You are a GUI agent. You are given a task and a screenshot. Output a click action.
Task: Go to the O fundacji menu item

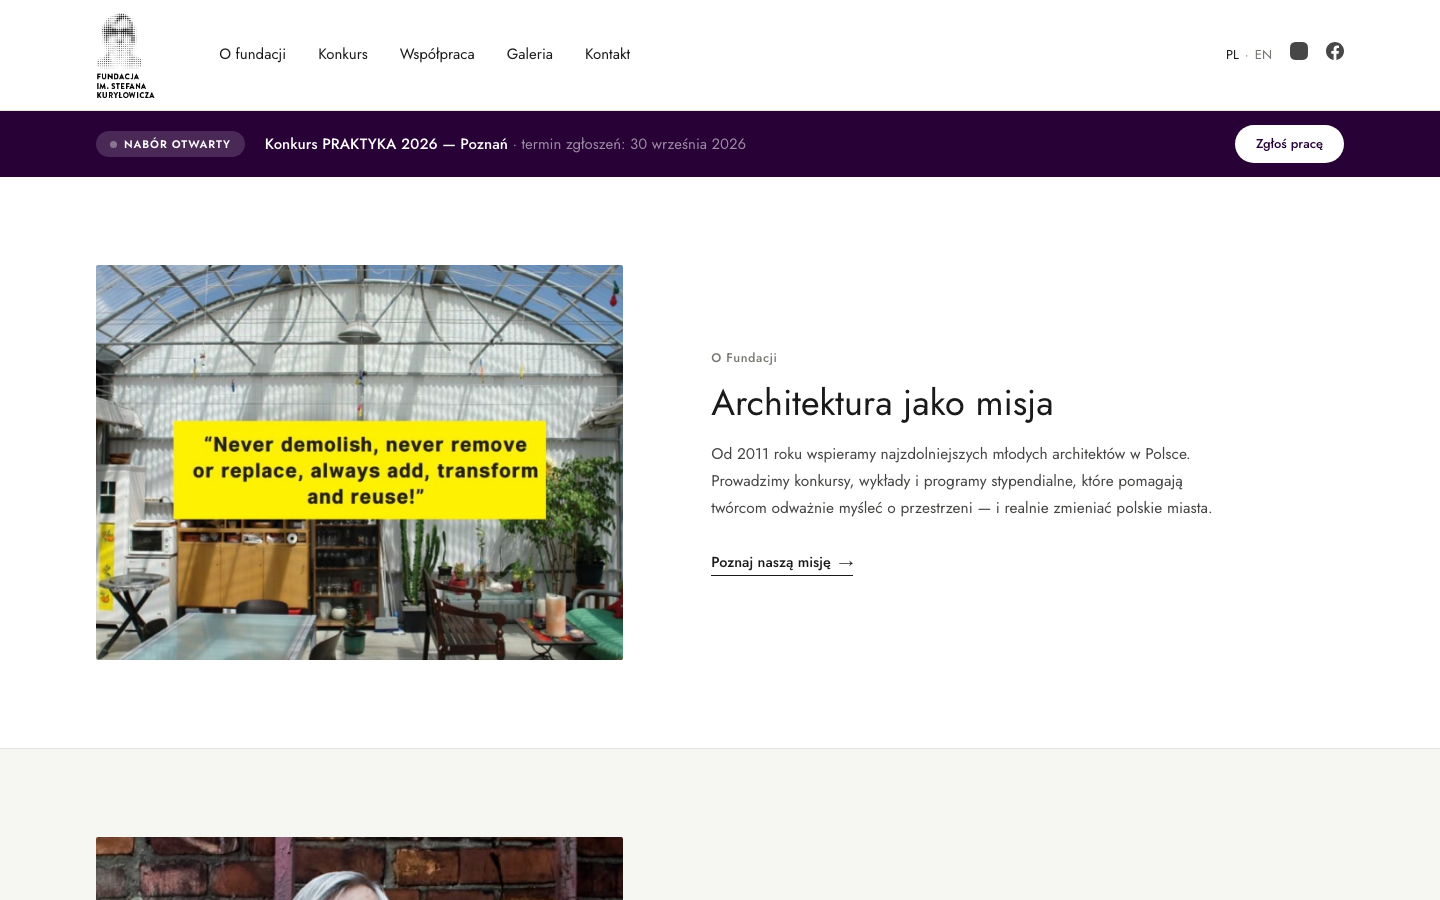[x=252, y=54]
